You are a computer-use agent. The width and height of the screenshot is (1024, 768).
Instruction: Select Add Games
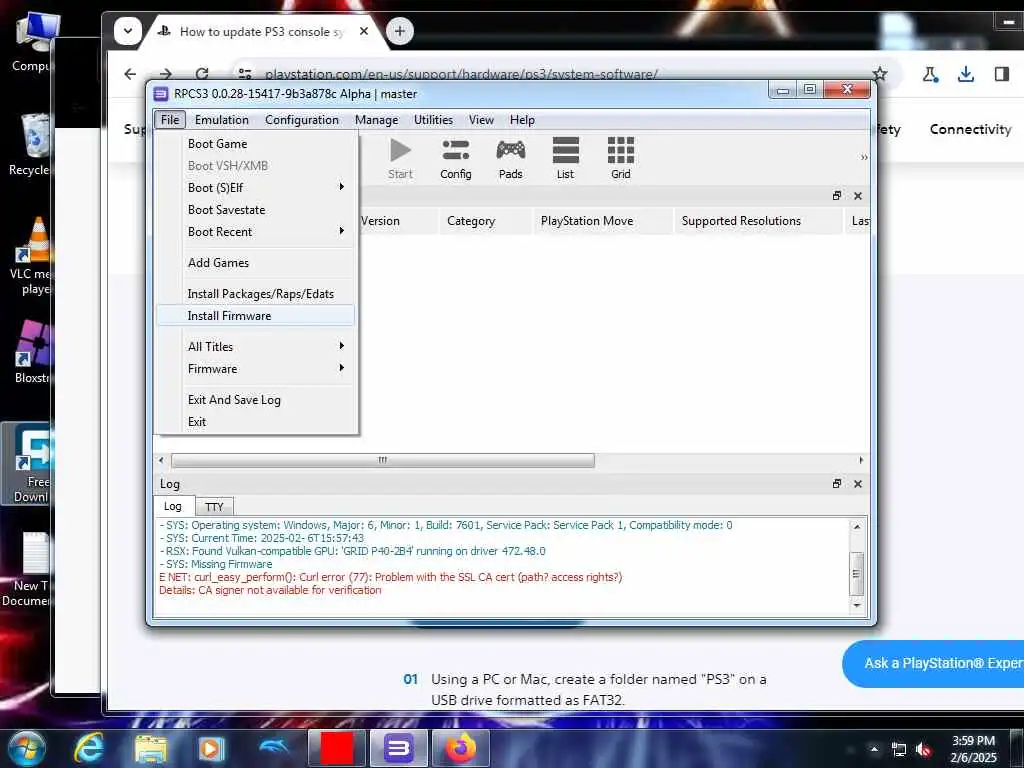click(256, 263)
